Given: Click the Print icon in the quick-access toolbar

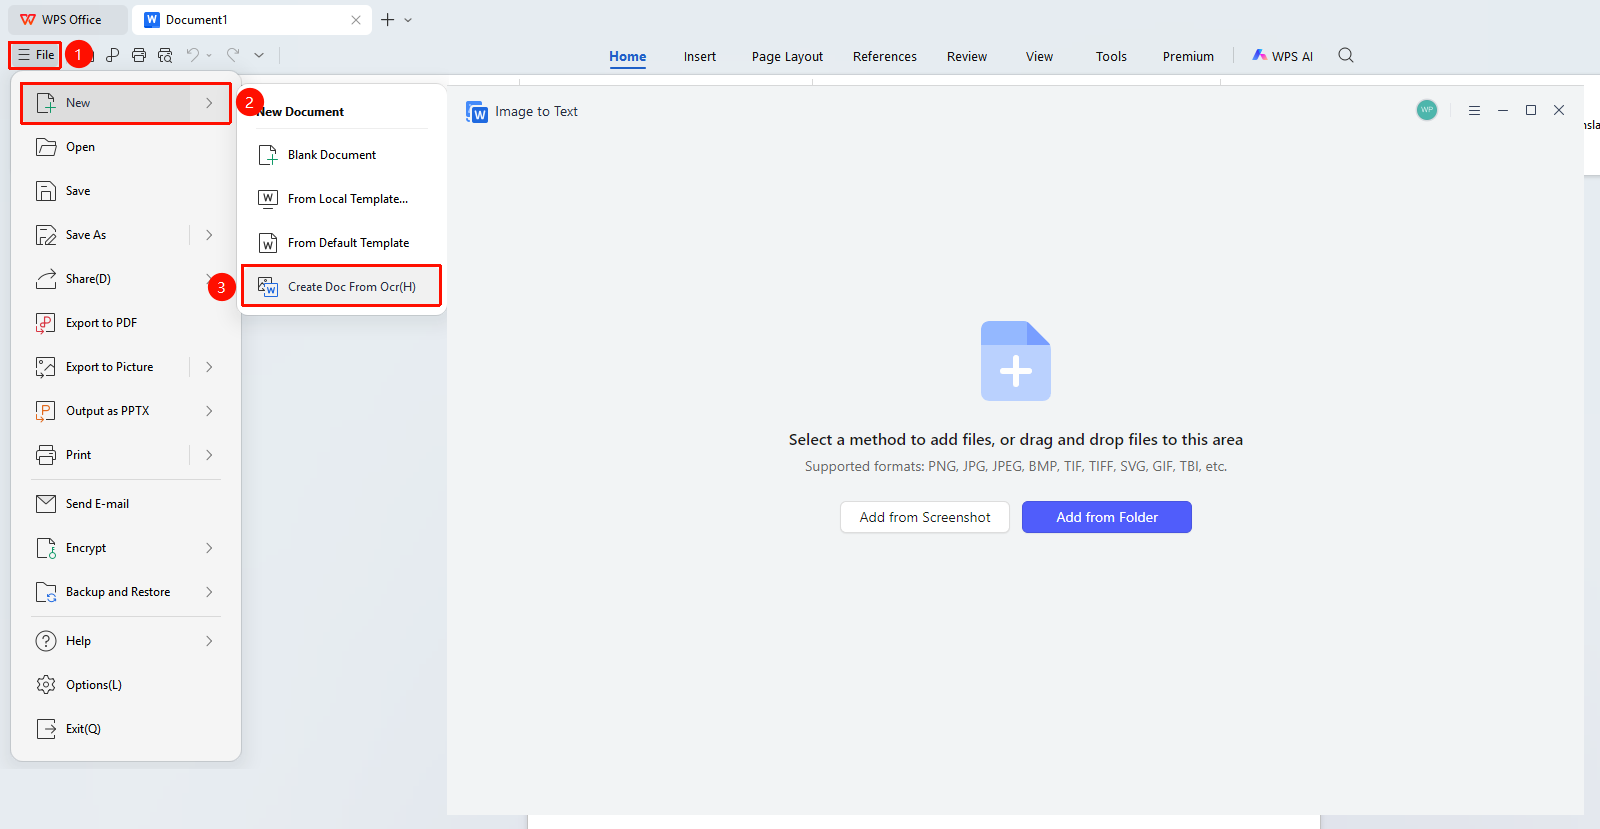Looking at the screenshot, I should point(139,55).
